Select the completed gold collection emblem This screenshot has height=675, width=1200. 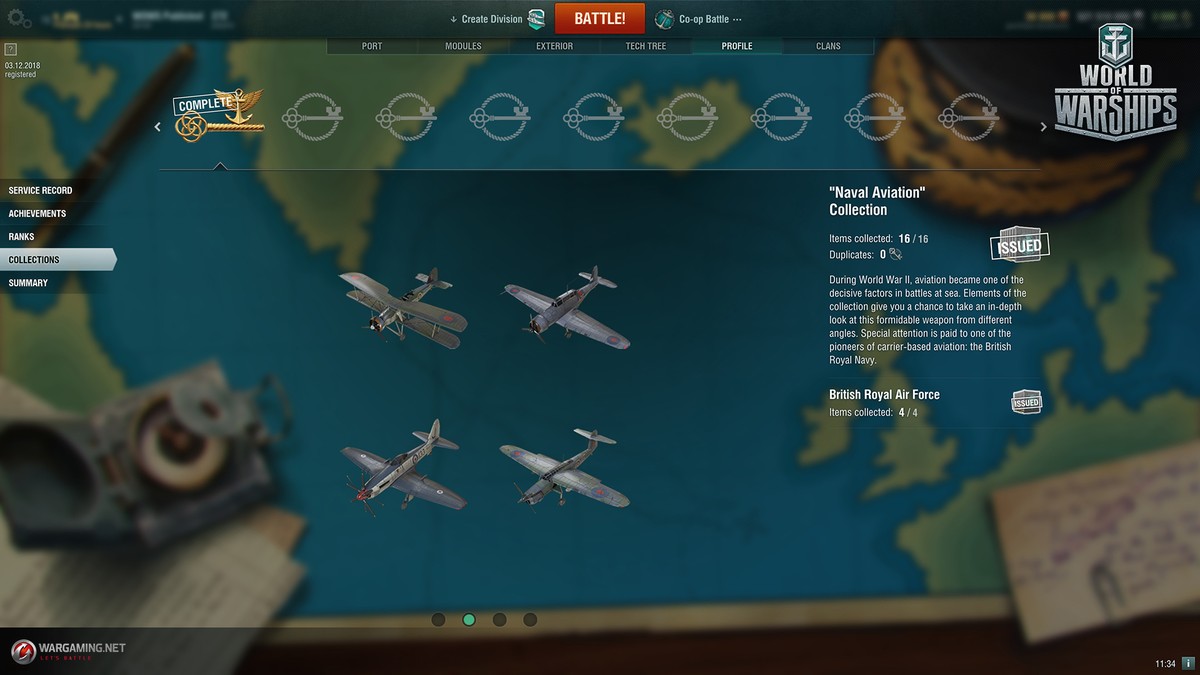(219, 115)
